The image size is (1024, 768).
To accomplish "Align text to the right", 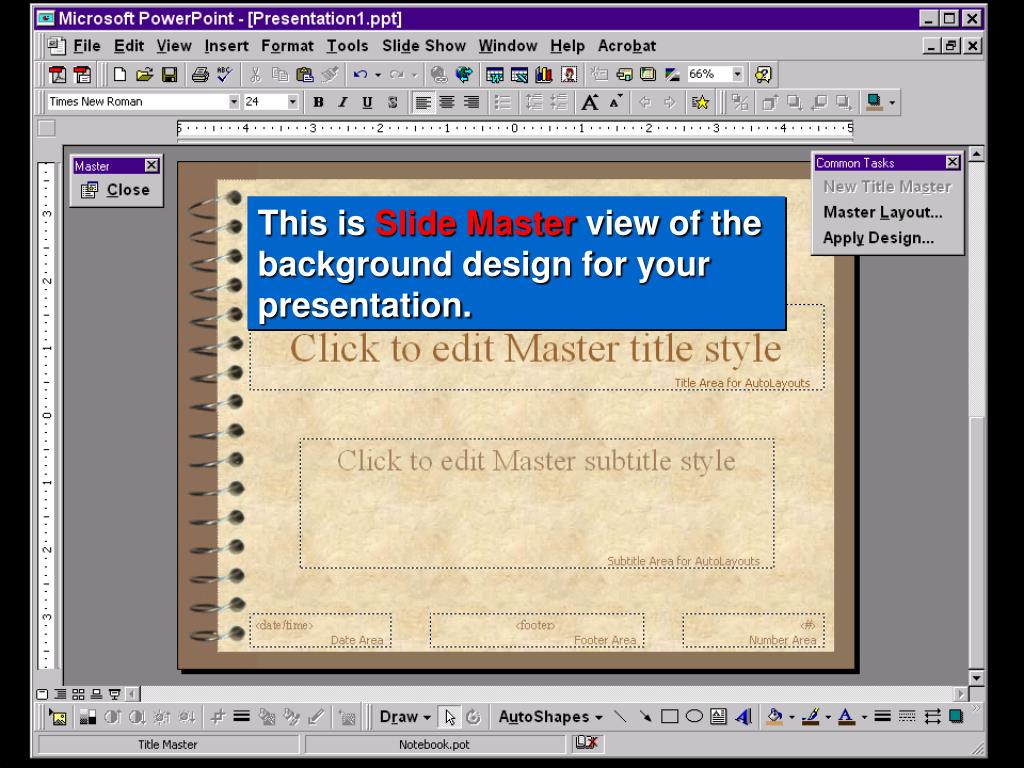I will [472, 102].
